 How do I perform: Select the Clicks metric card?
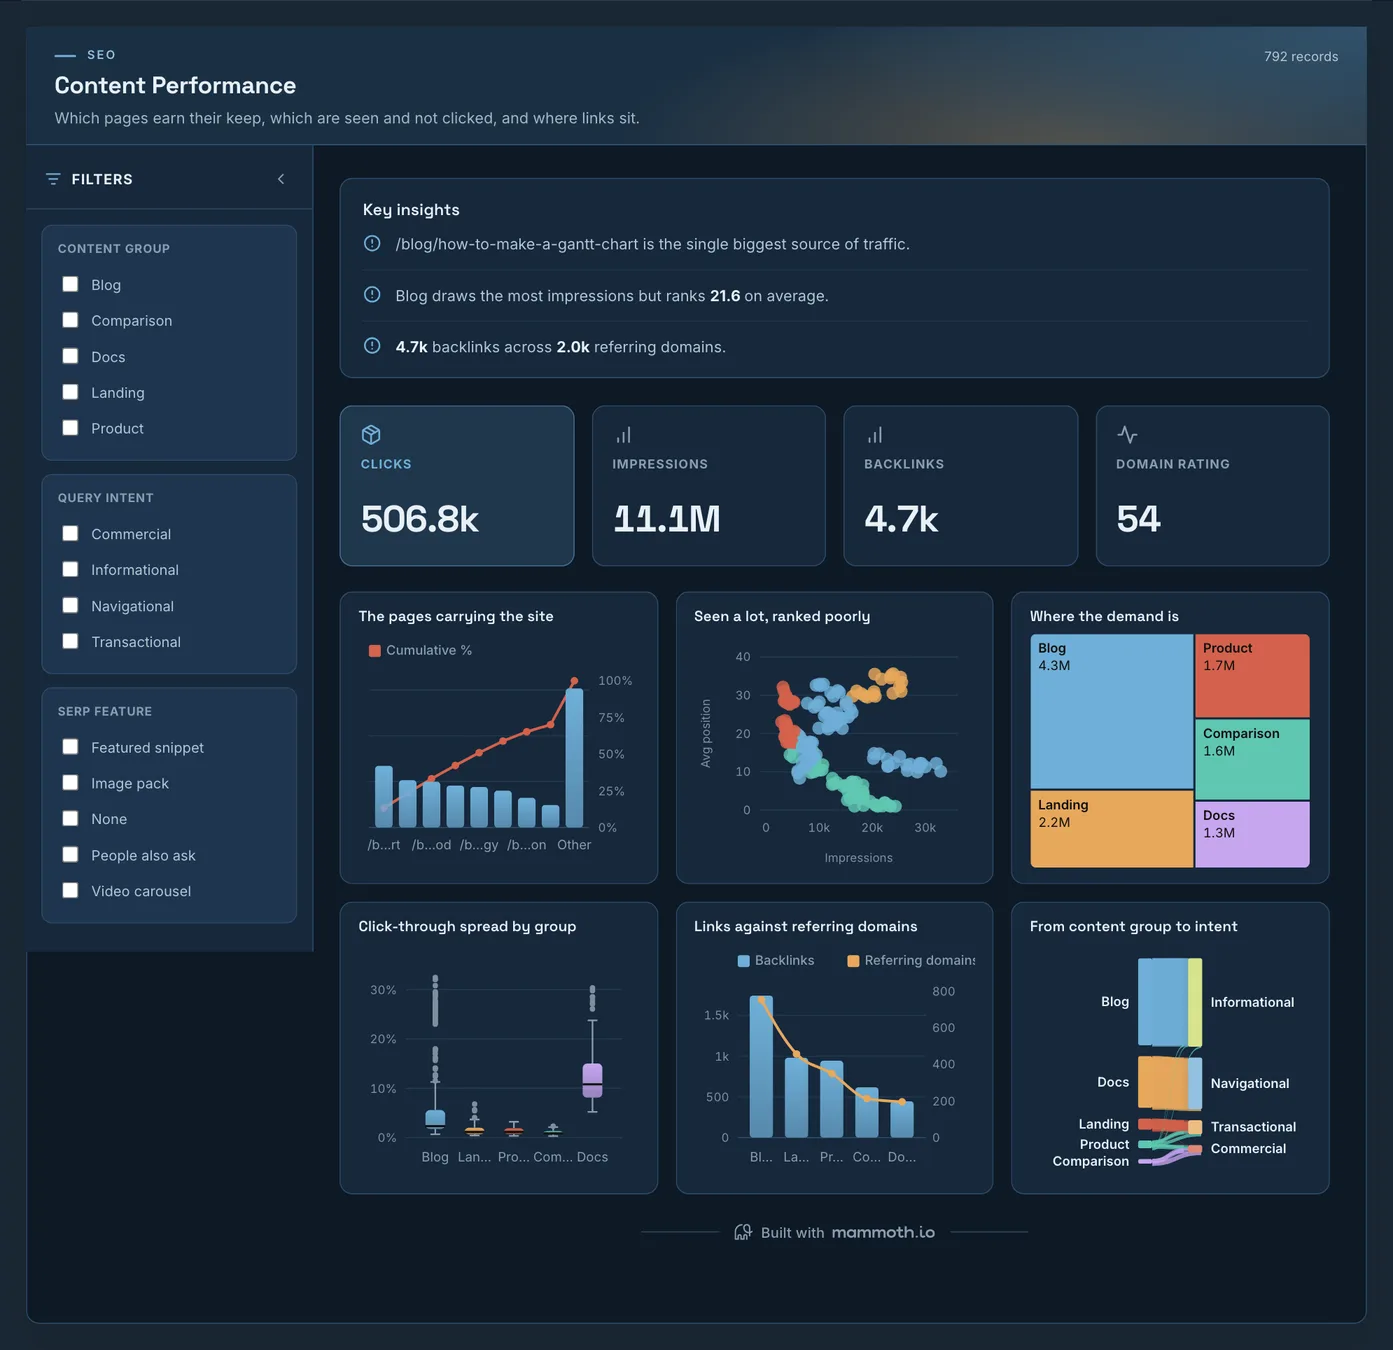coord(457,486)
